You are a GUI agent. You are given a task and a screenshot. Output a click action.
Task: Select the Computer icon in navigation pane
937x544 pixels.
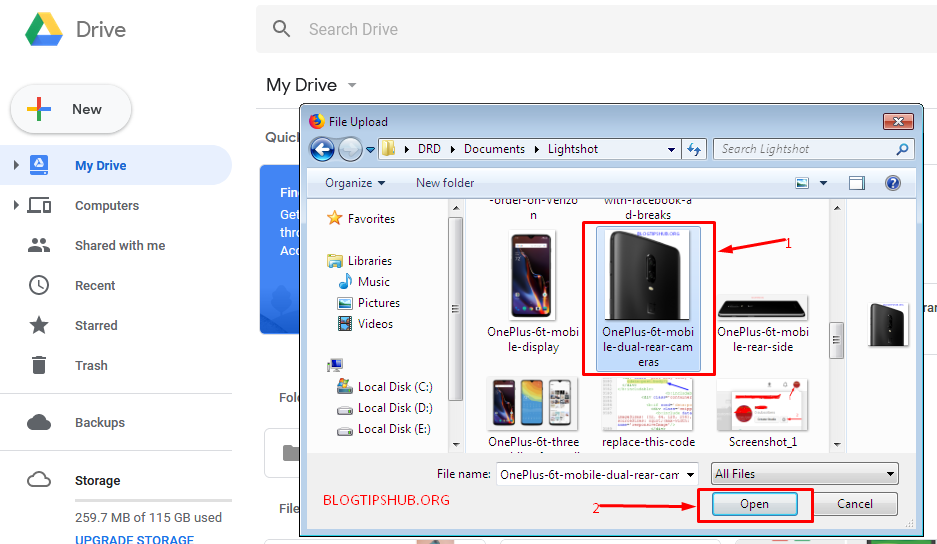(x=335, y=365)
